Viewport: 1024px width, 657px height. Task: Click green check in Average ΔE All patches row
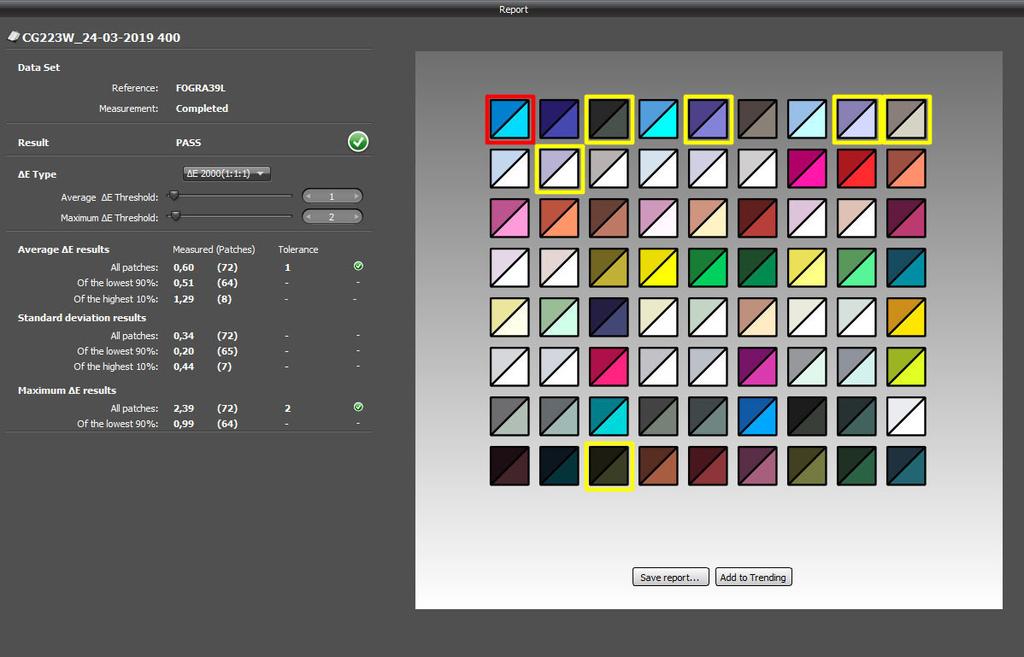(x=358, y=266)
